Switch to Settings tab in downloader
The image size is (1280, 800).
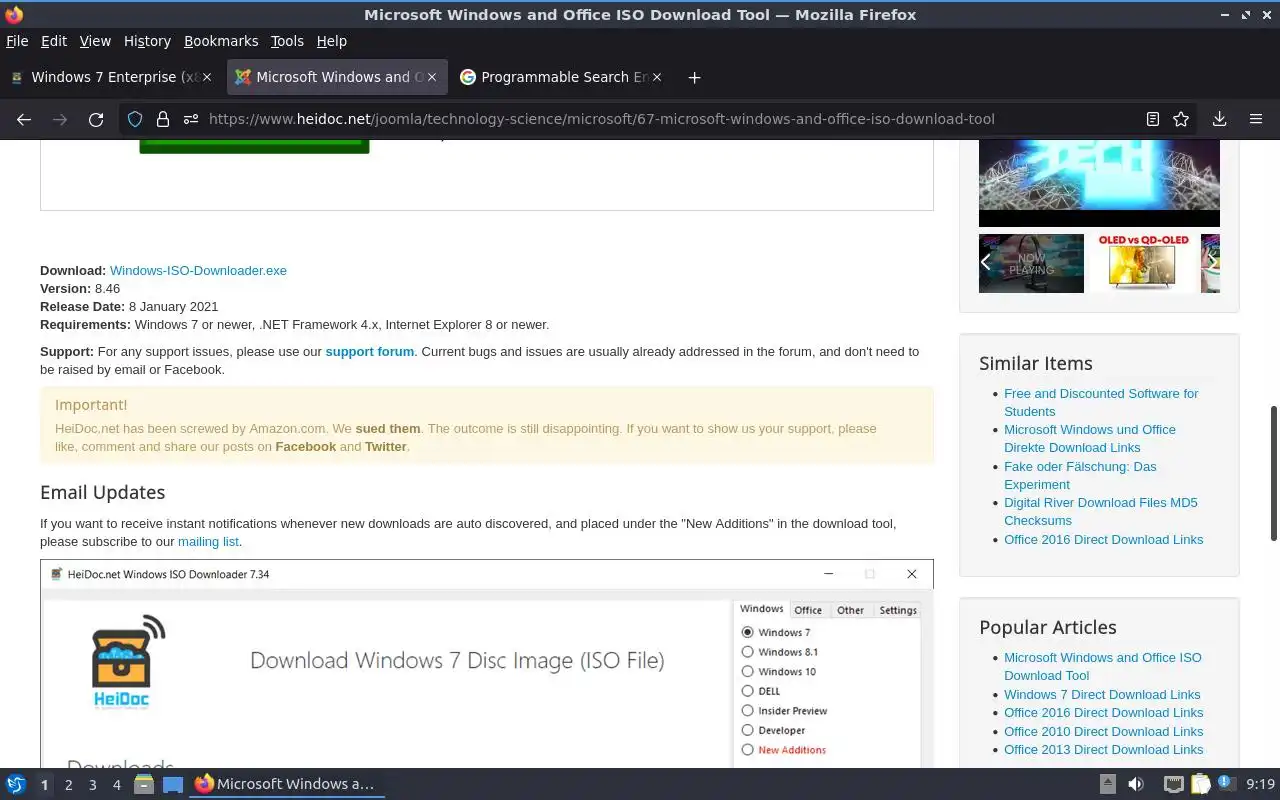pos(898,610)
